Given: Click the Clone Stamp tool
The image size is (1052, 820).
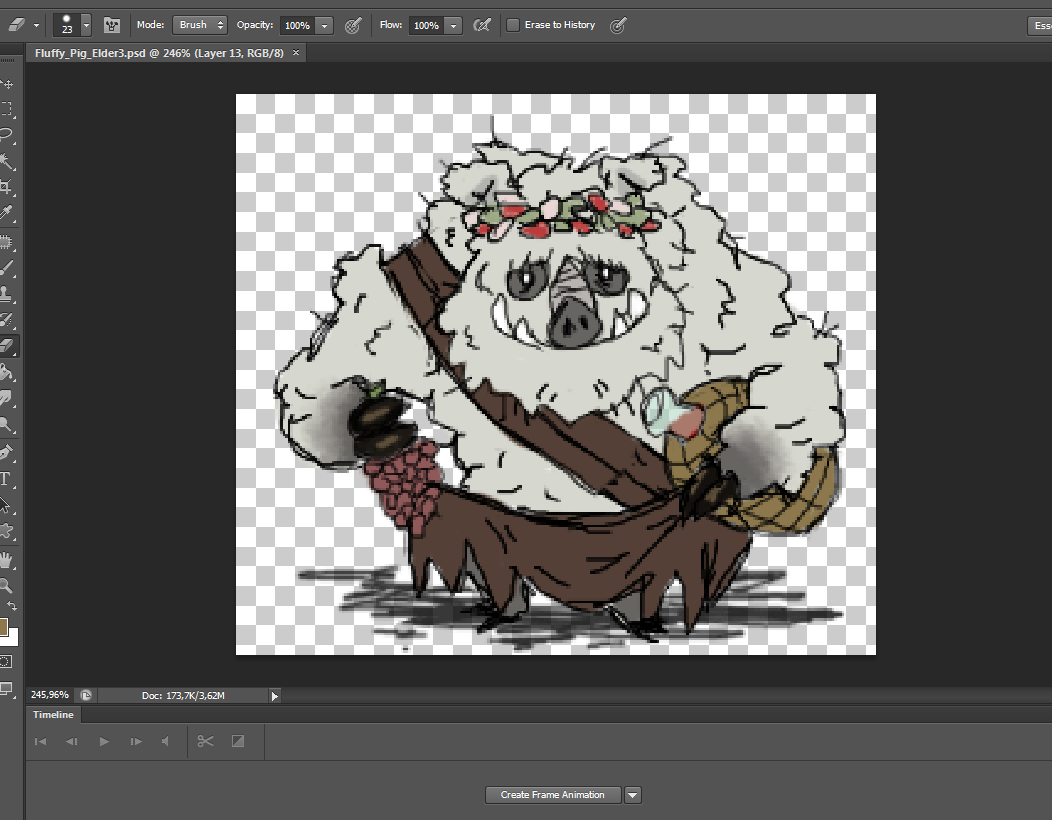Looking at the screenshot, I should coord(7,293).
